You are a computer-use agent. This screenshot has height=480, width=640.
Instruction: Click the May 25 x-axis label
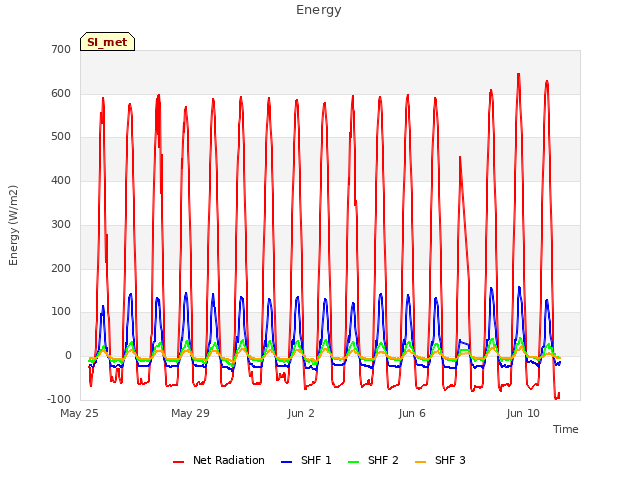(79, 413)
